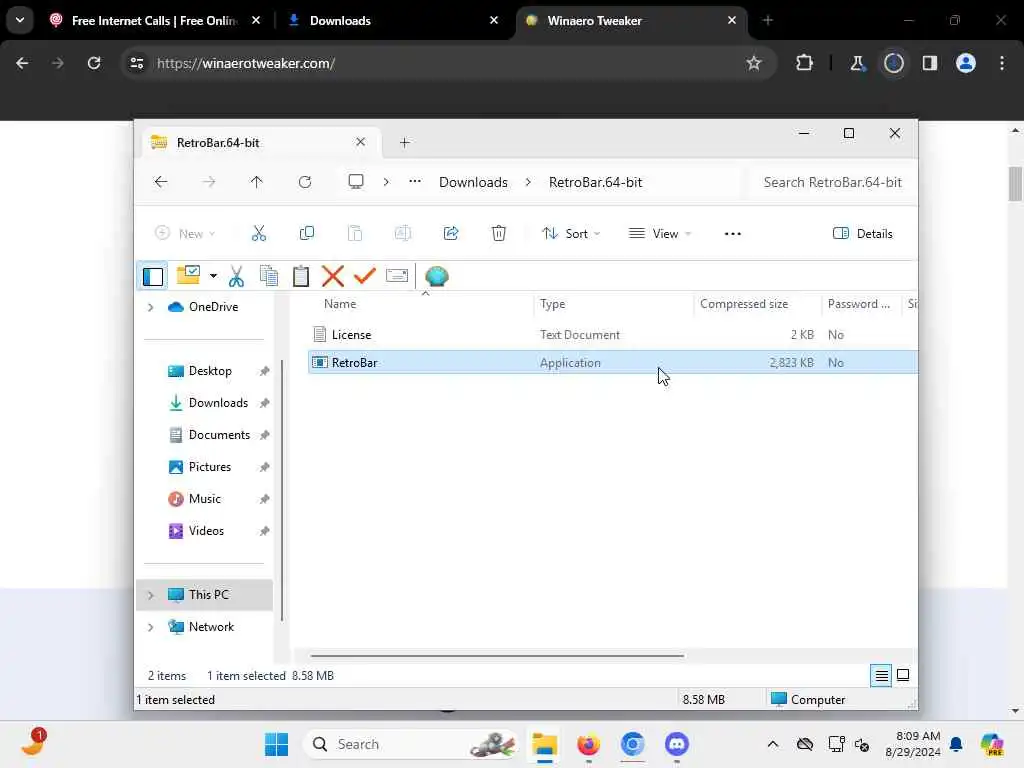Sort by the Type column header
Viewport: 1024px width, 768px height.
[x=615, y=304]
